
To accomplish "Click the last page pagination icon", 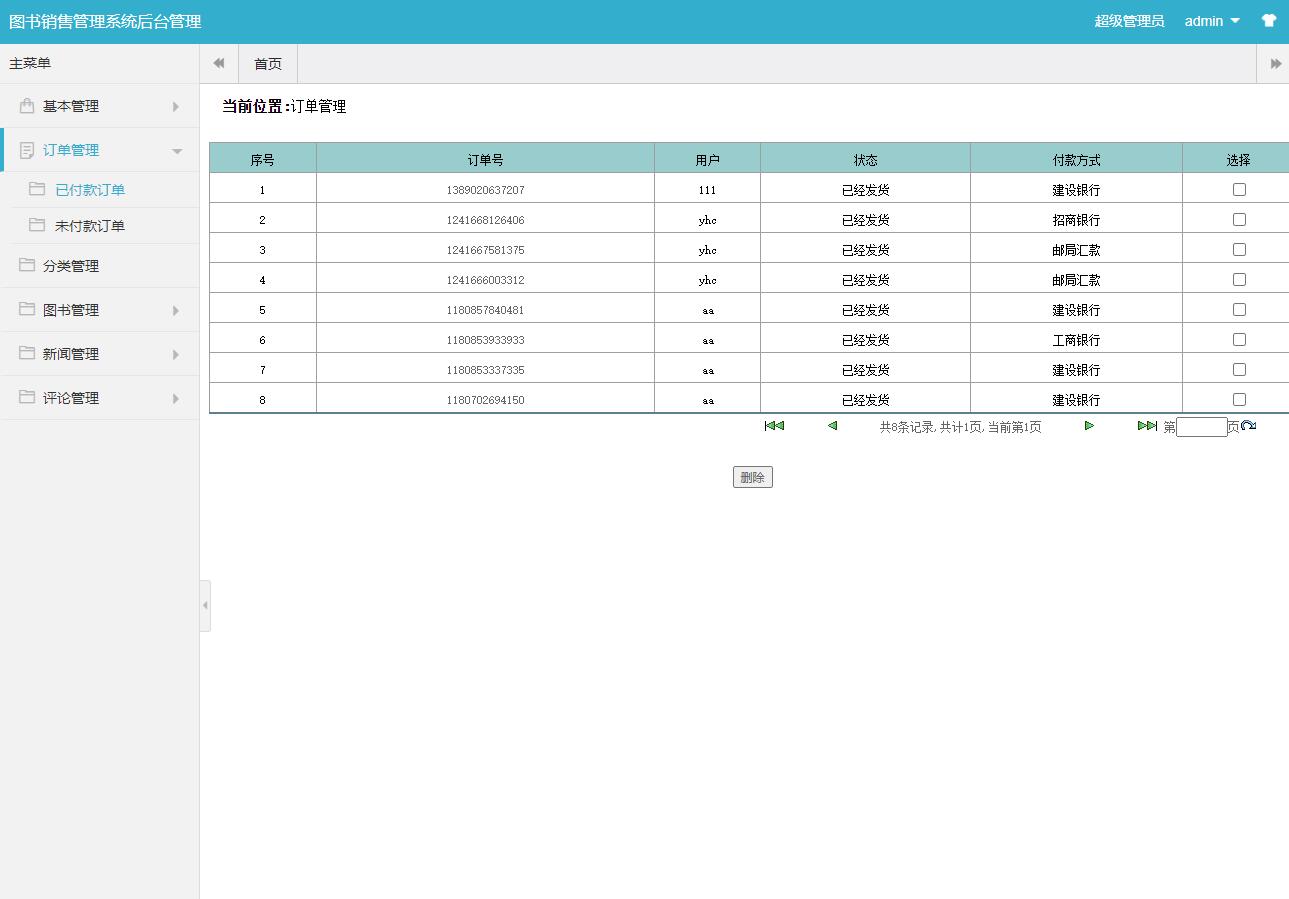I will click(1146, 425).
